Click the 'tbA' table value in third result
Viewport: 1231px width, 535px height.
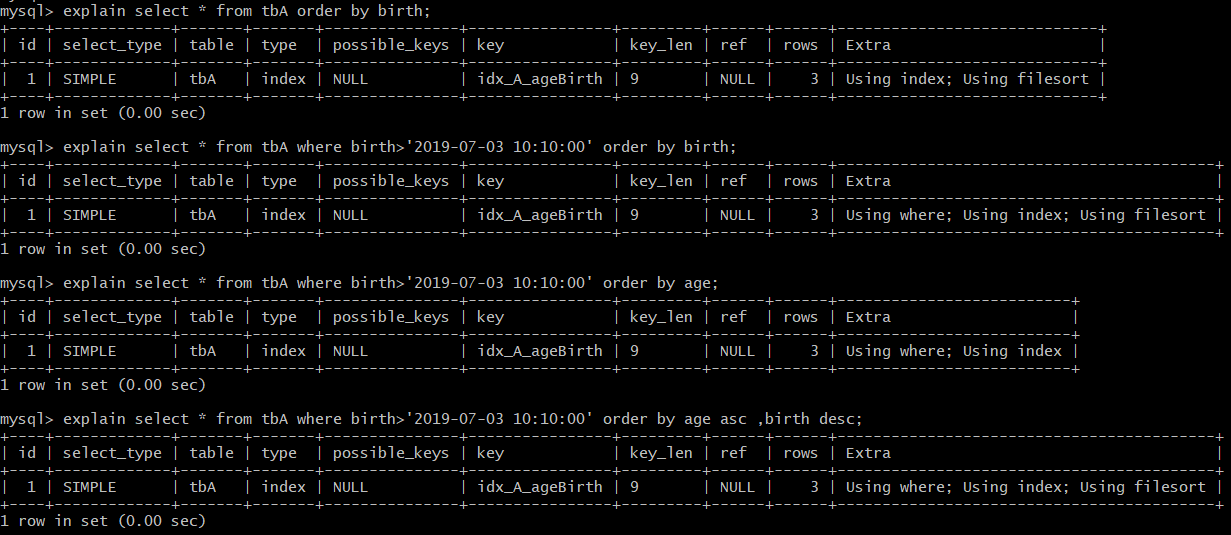pyautogui.click(x=203, y=351)
